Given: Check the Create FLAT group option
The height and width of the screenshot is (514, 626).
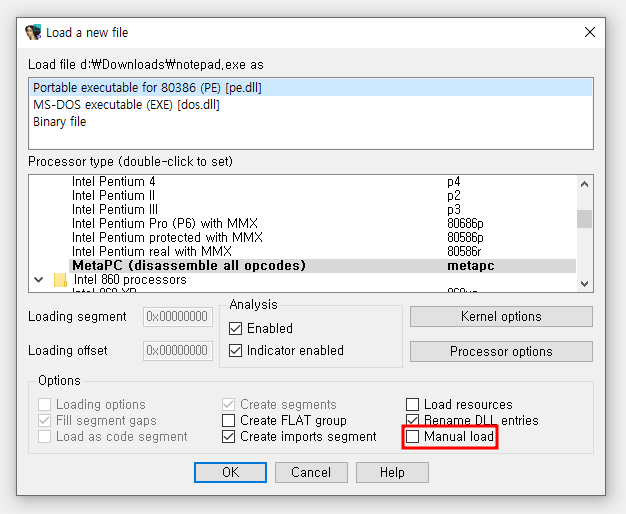Looking at the screenshot, I should (228, 420).
